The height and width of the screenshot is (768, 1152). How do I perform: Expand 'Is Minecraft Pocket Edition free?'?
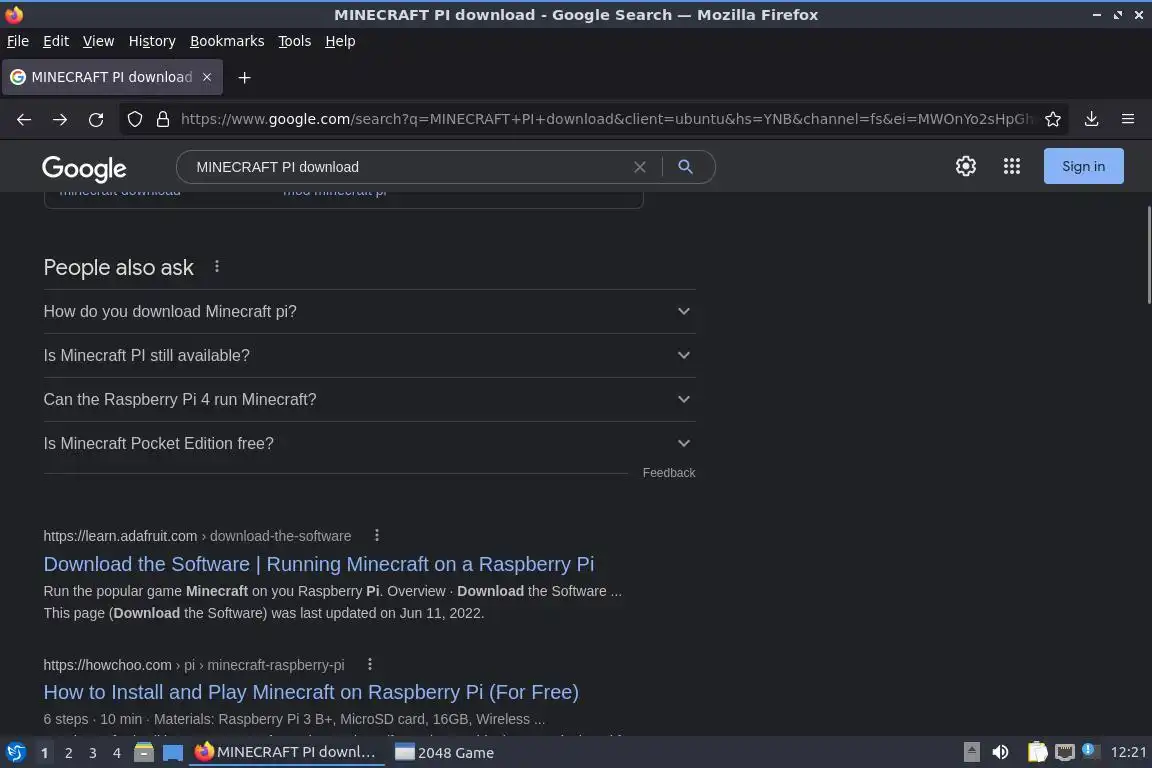tap(369, 444)
